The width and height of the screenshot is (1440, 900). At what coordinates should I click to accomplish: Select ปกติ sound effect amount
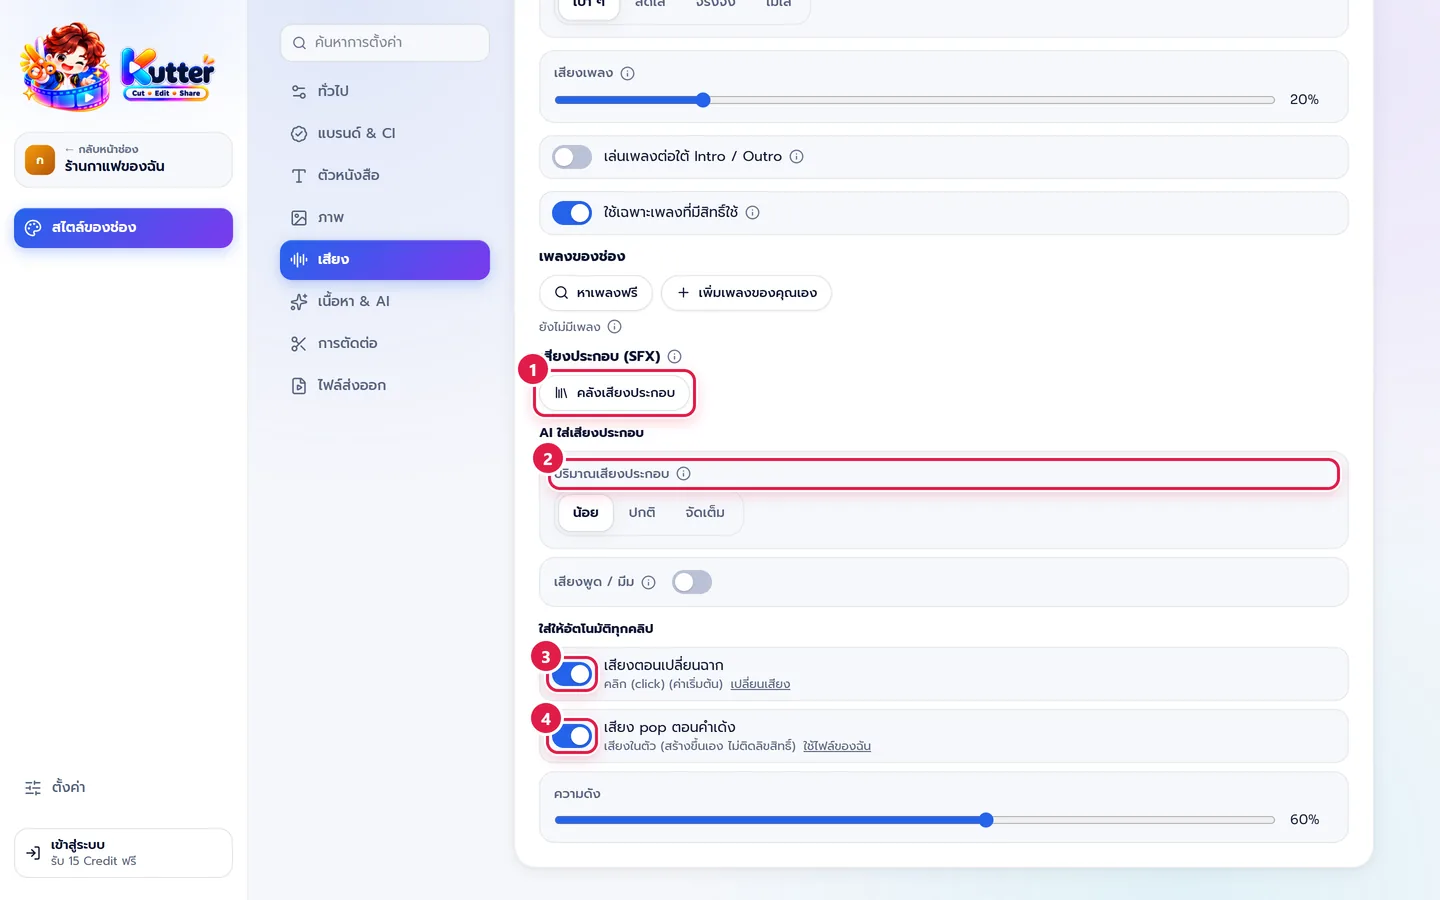(x=642, y=512)
